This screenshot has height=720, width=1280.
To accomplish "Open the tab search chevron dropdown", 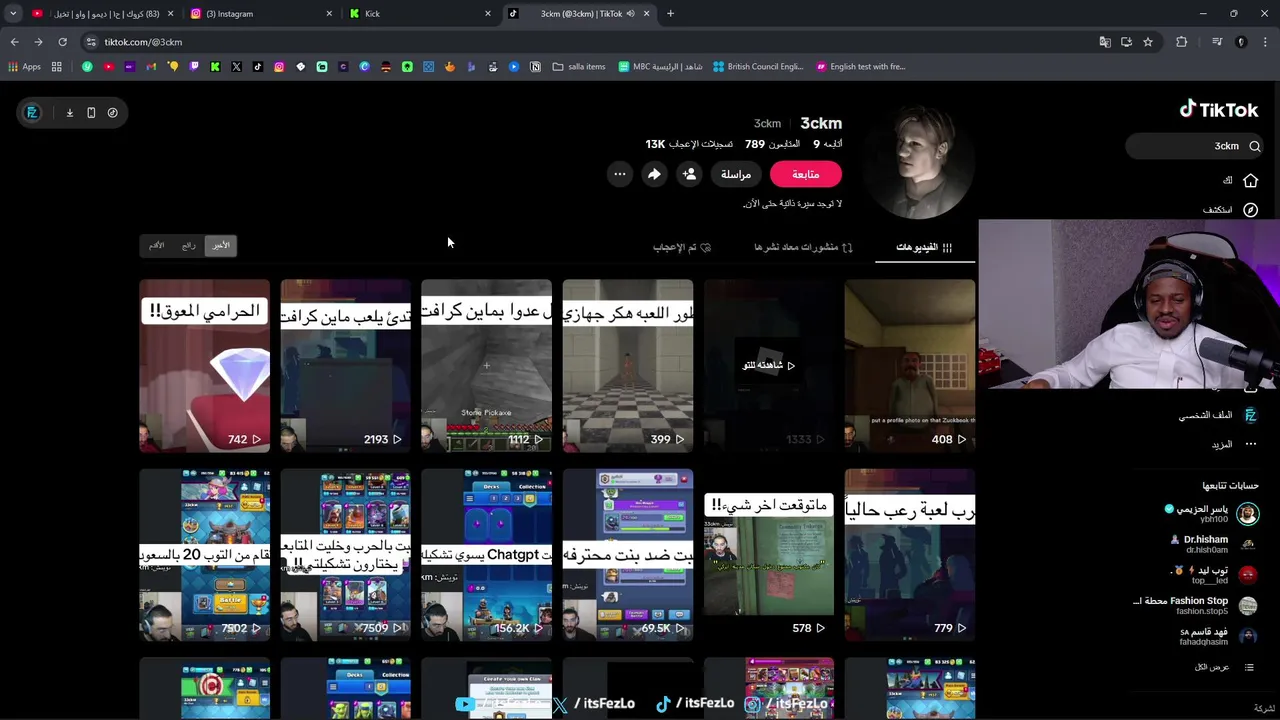I will (13, 14).
